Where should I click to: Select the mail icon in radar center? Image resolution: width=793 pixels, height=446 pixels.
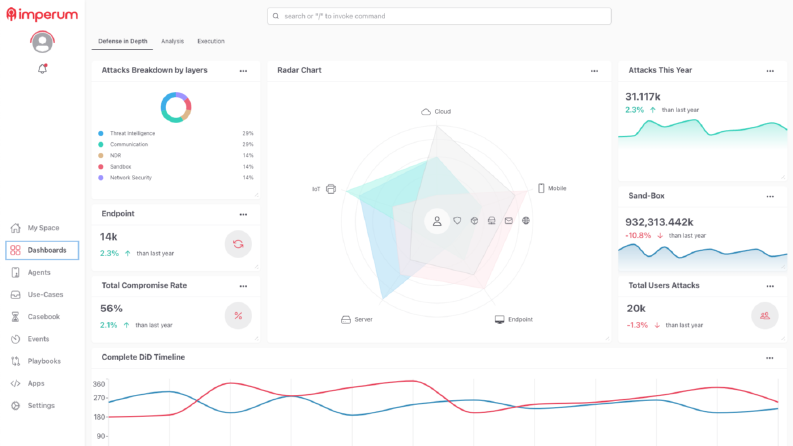coord(509,220)
